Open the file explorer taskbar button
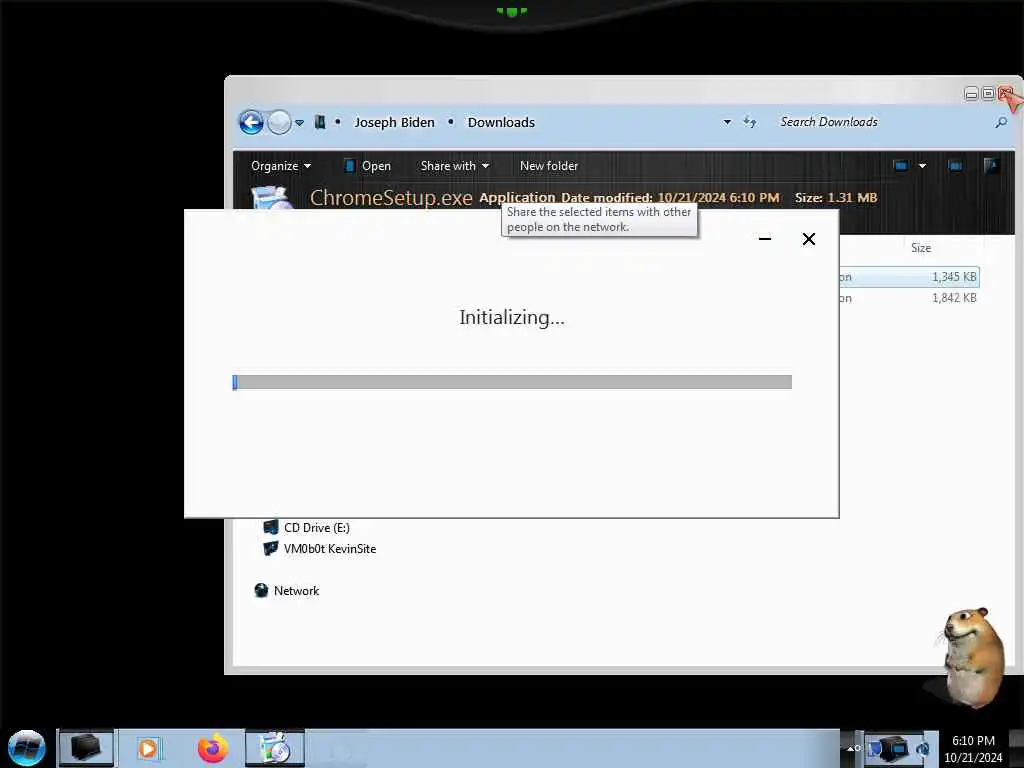Screen dimensions: 1024x768 point(86,748)
